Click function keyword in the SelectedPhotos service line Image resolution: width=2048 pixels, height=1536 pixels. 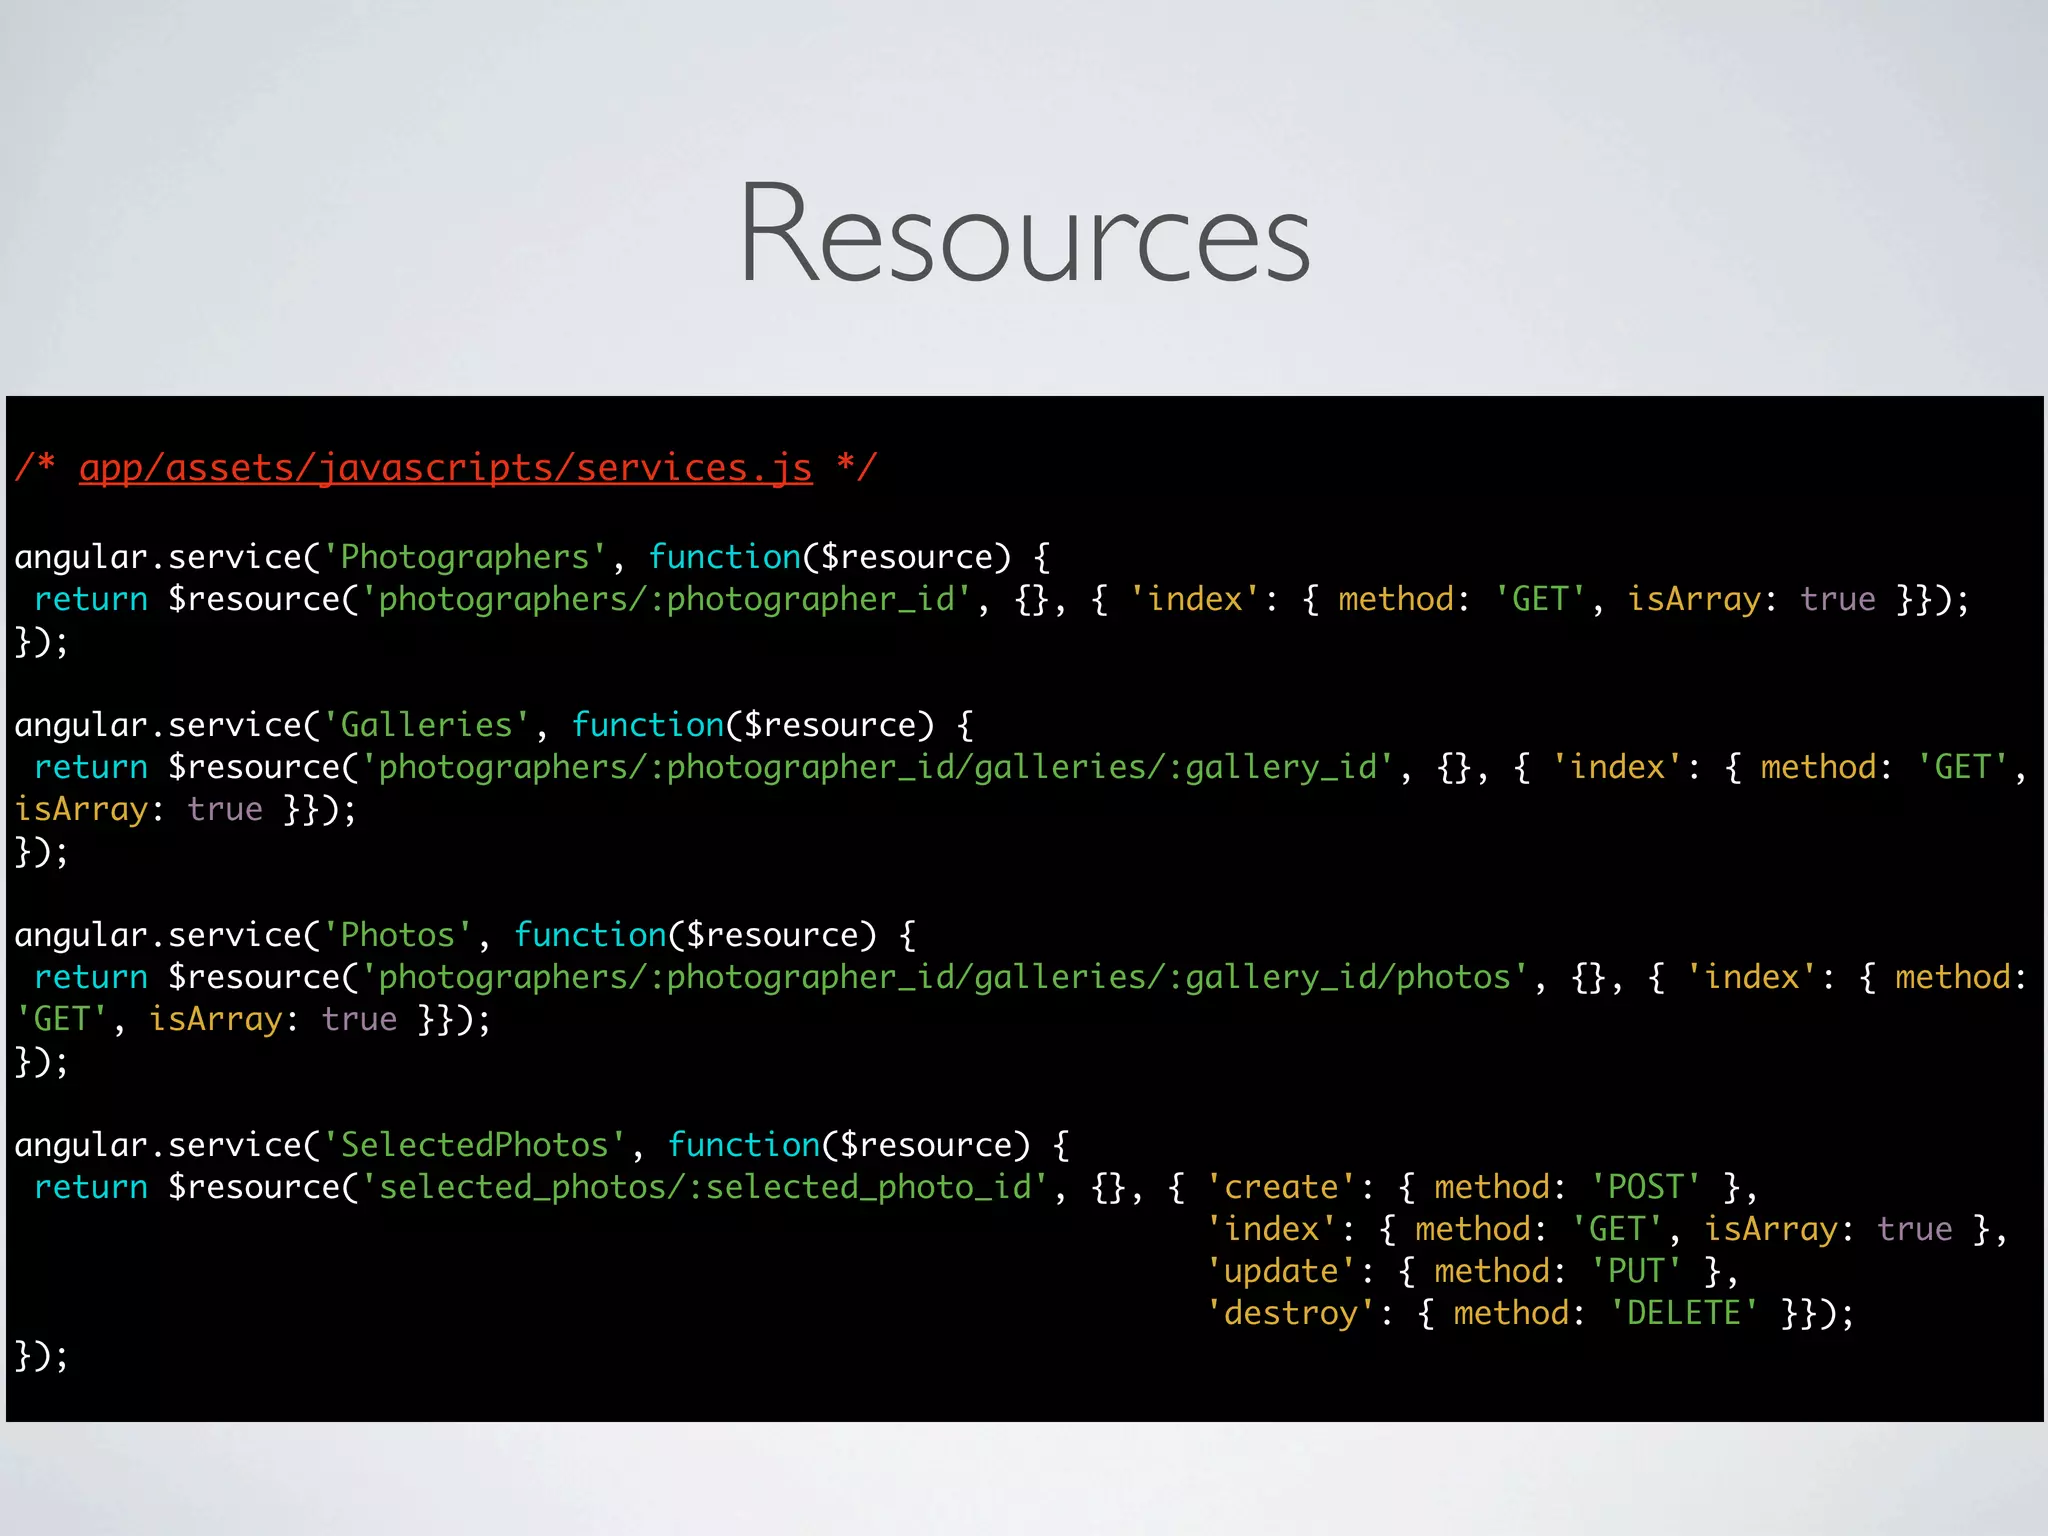(743, 1145)
